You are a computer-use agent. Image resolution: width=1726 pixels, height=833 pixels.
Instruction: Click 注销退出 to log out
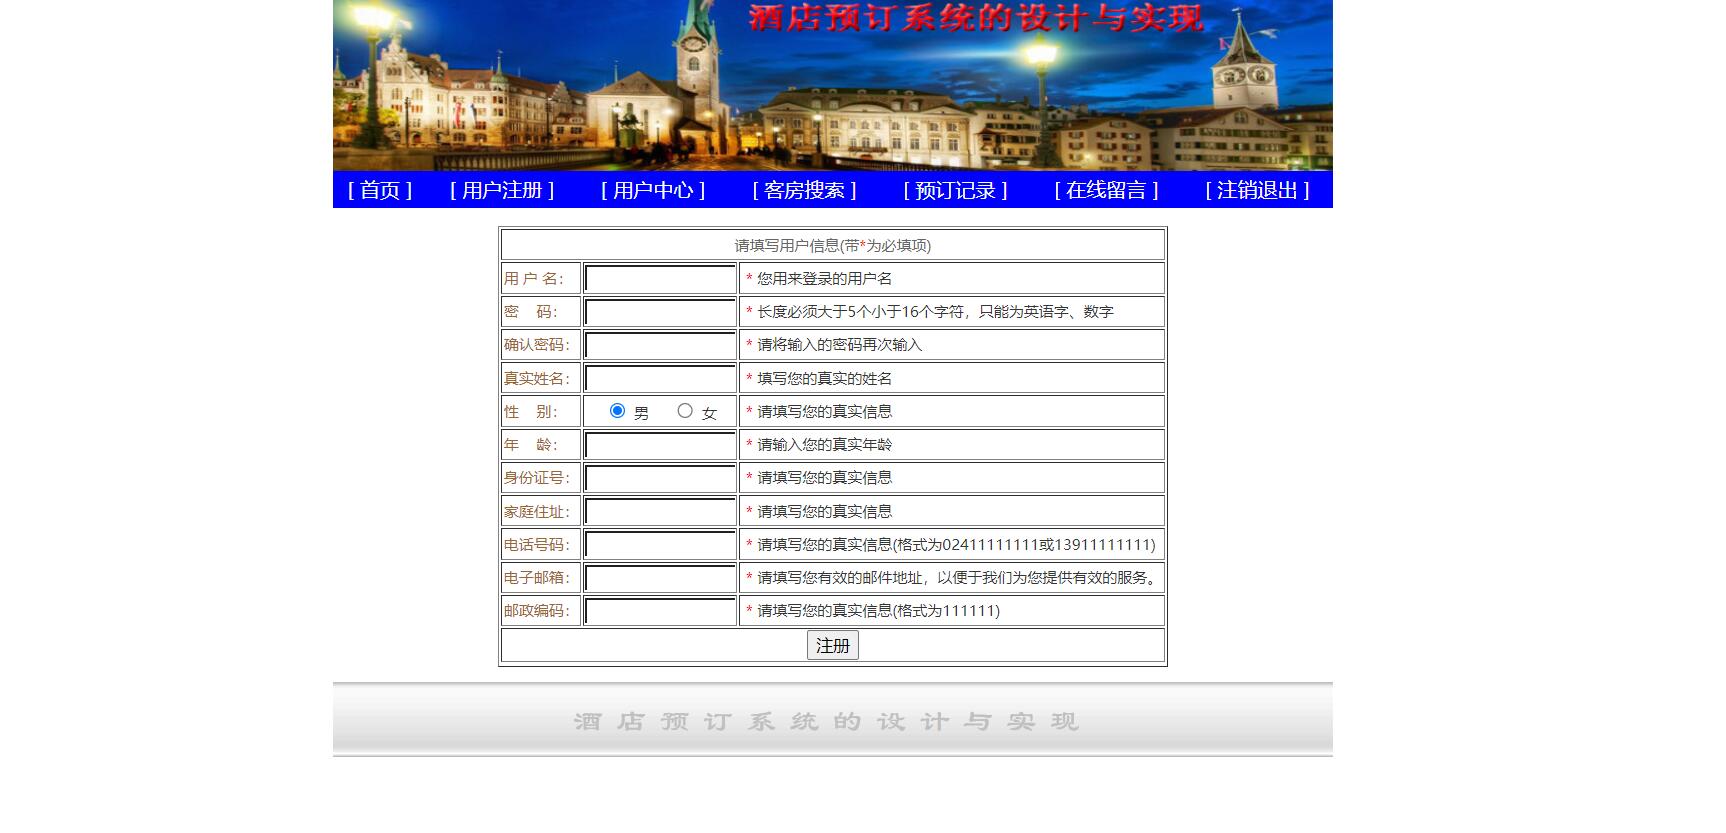click(1257, 190)
